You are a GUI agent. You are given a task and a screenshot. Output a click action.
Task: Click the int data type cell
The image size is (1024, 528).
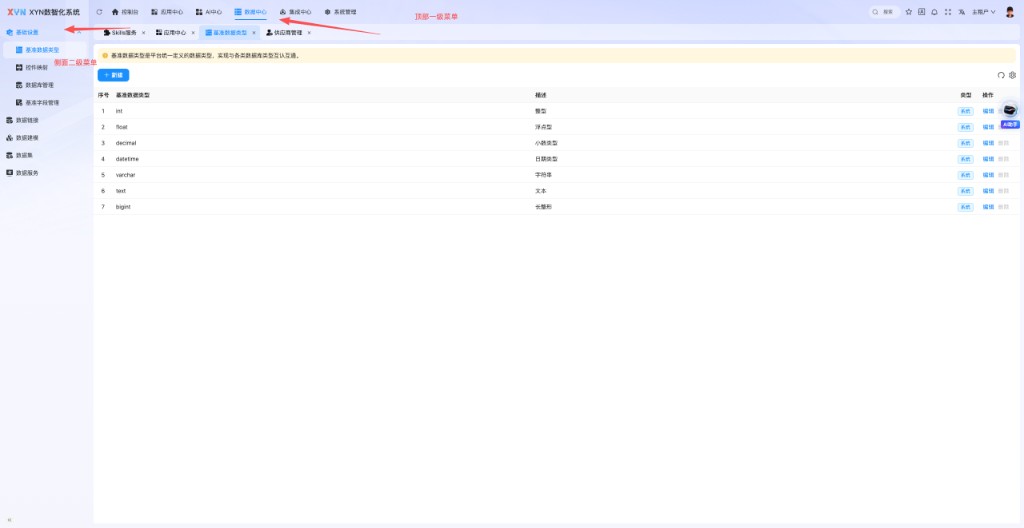point(120,111)
